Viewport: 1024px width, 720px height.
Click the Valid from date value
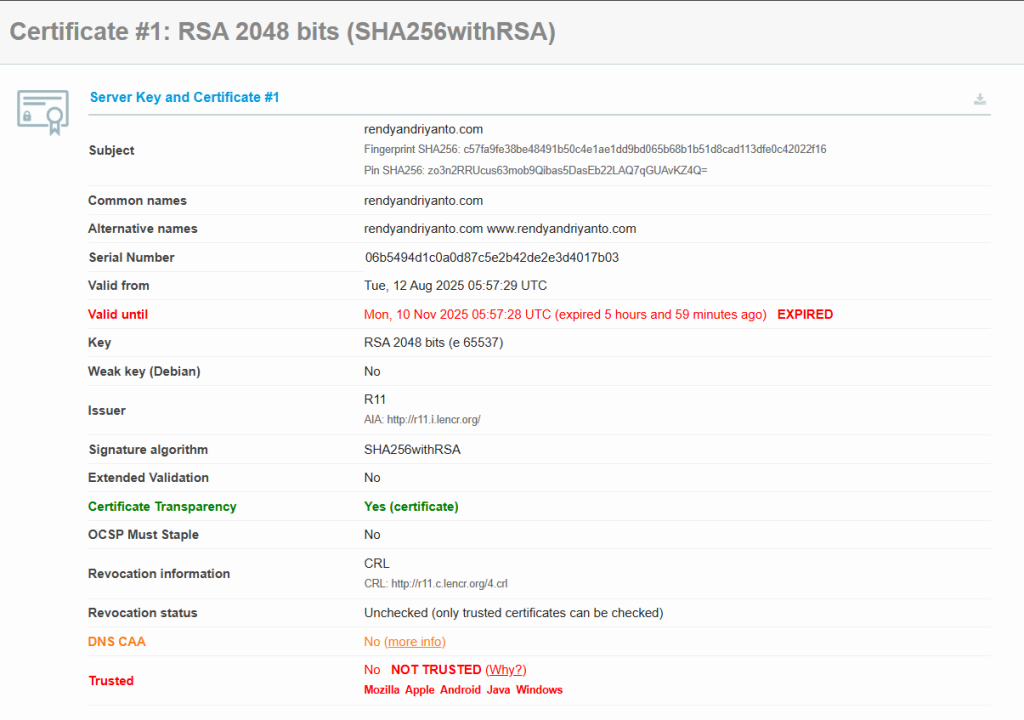pos(455,286)
